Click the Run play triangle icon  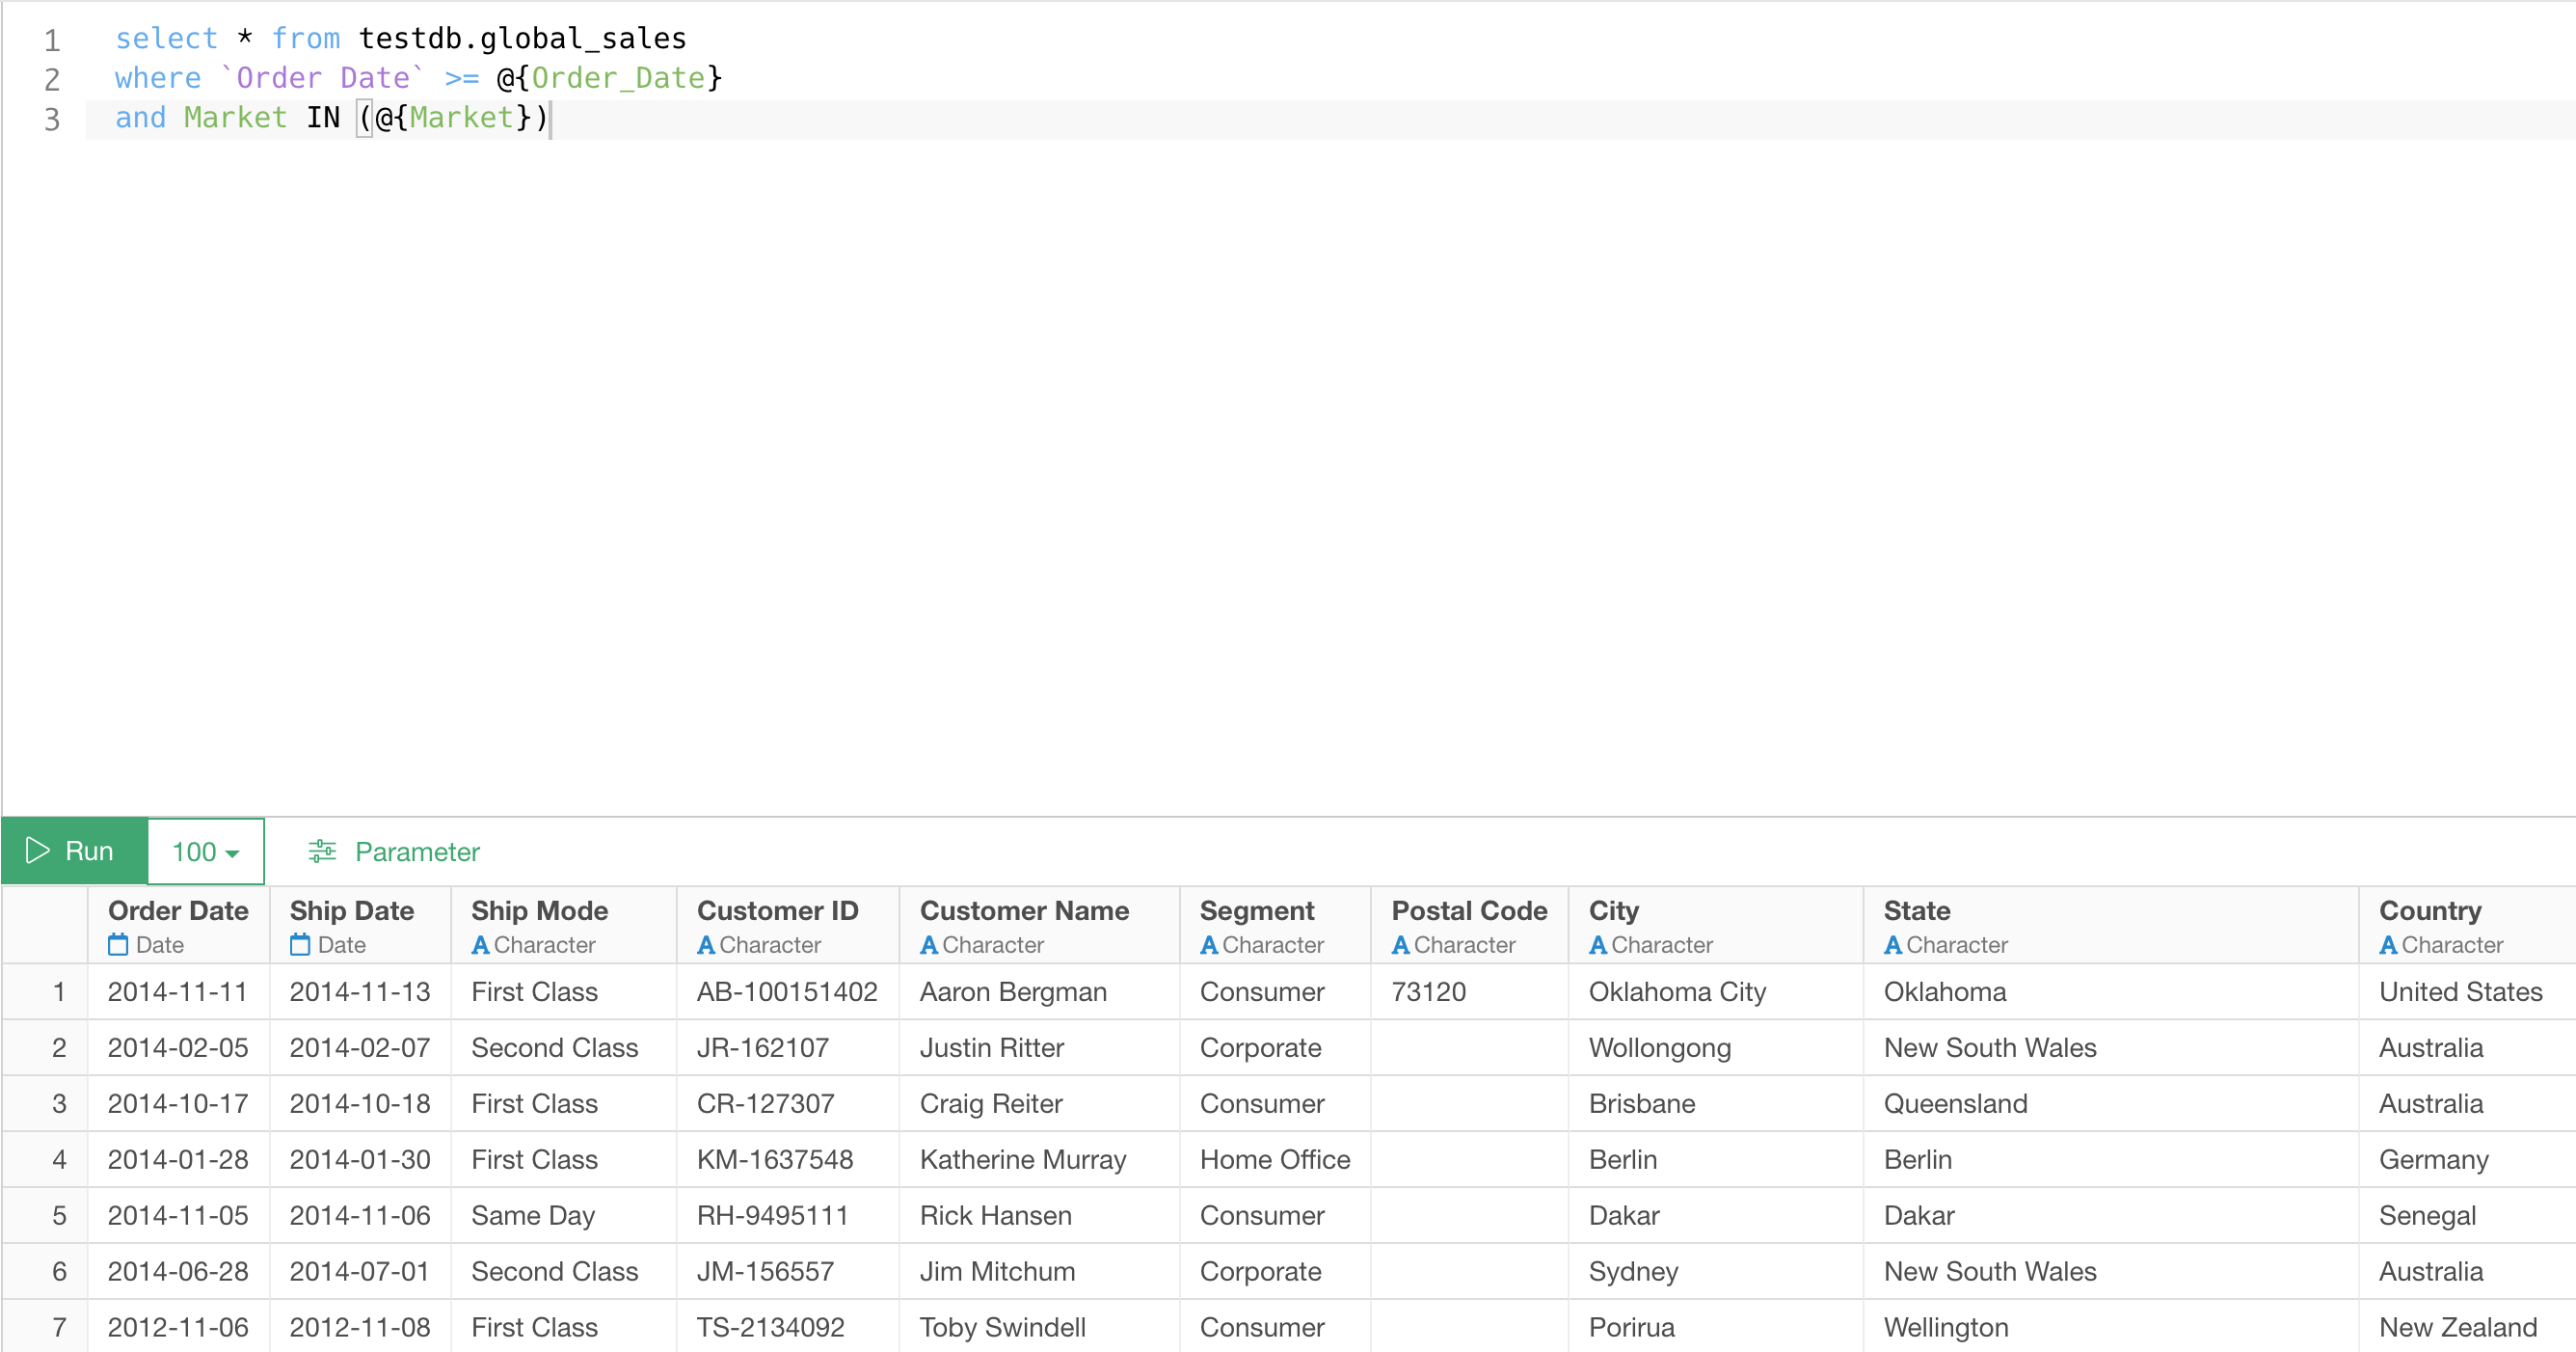coord(37,850)
